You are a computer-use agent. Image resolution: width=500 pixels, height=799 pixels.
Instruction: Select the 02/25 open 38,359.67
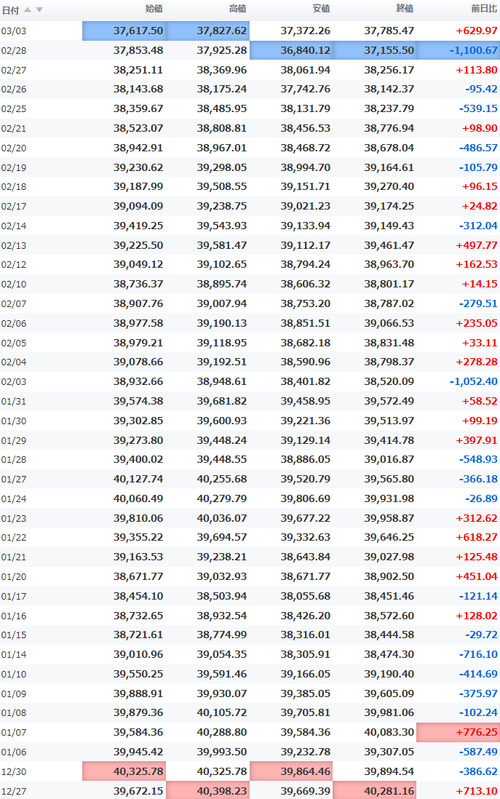[x=138, y=109]
